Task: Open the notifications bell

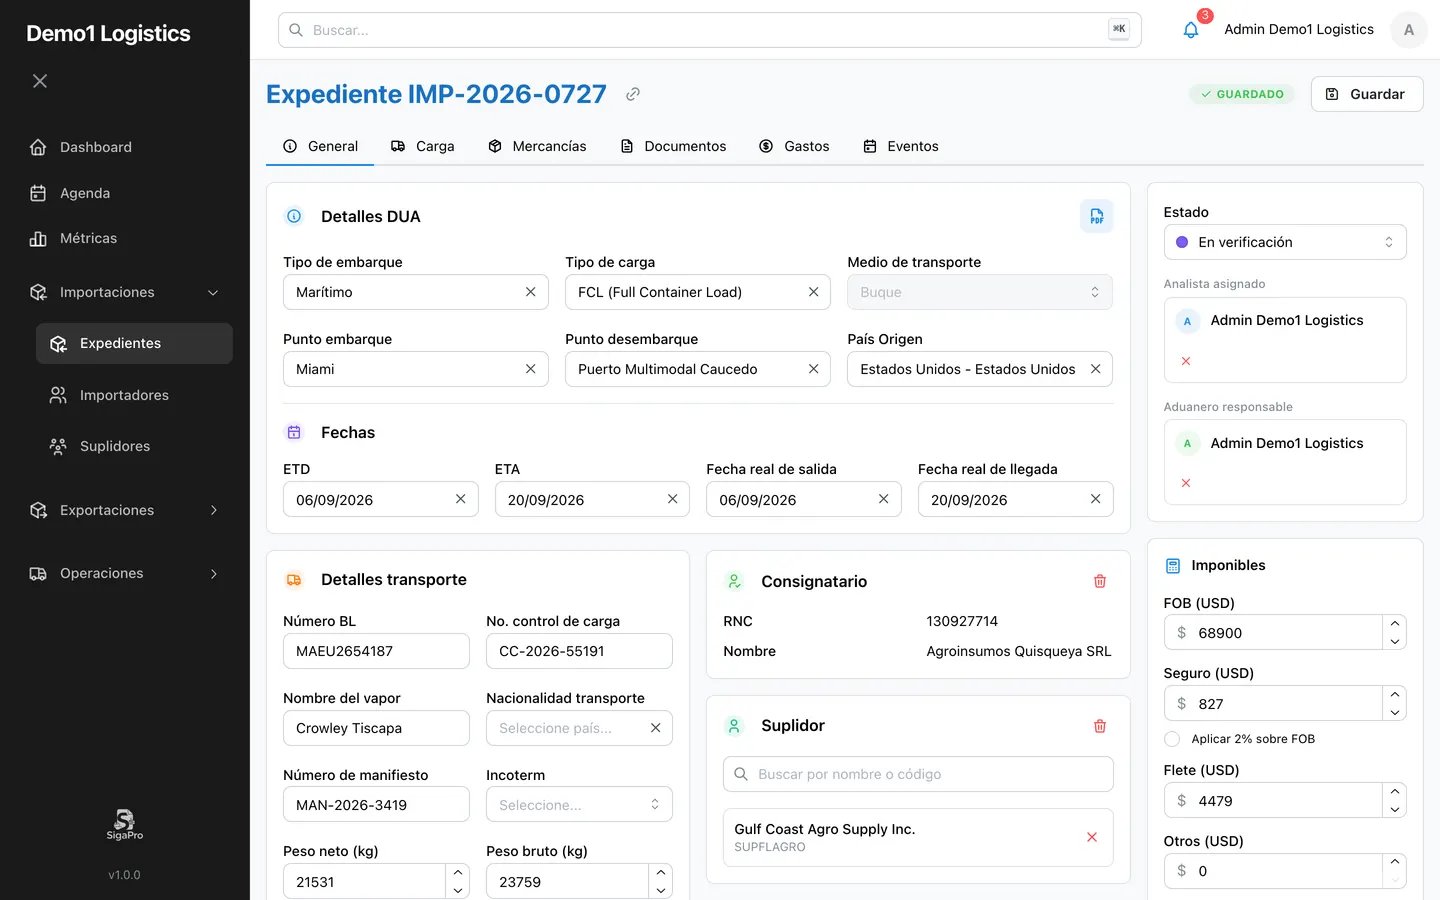Action: pyautogui.click(x=1190, y=30)
